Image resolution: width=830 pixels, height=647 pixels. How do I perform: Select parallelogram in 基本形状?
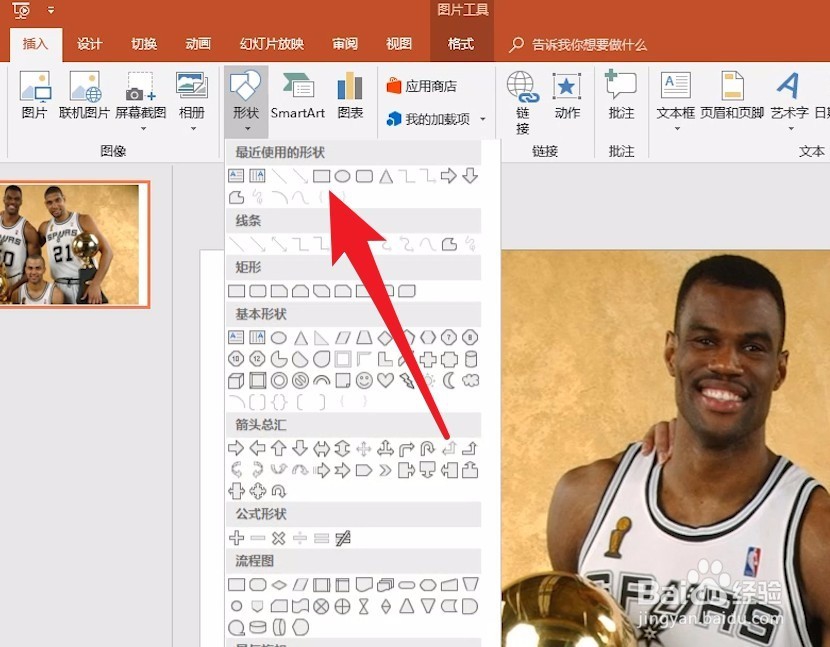coord(343,338)
